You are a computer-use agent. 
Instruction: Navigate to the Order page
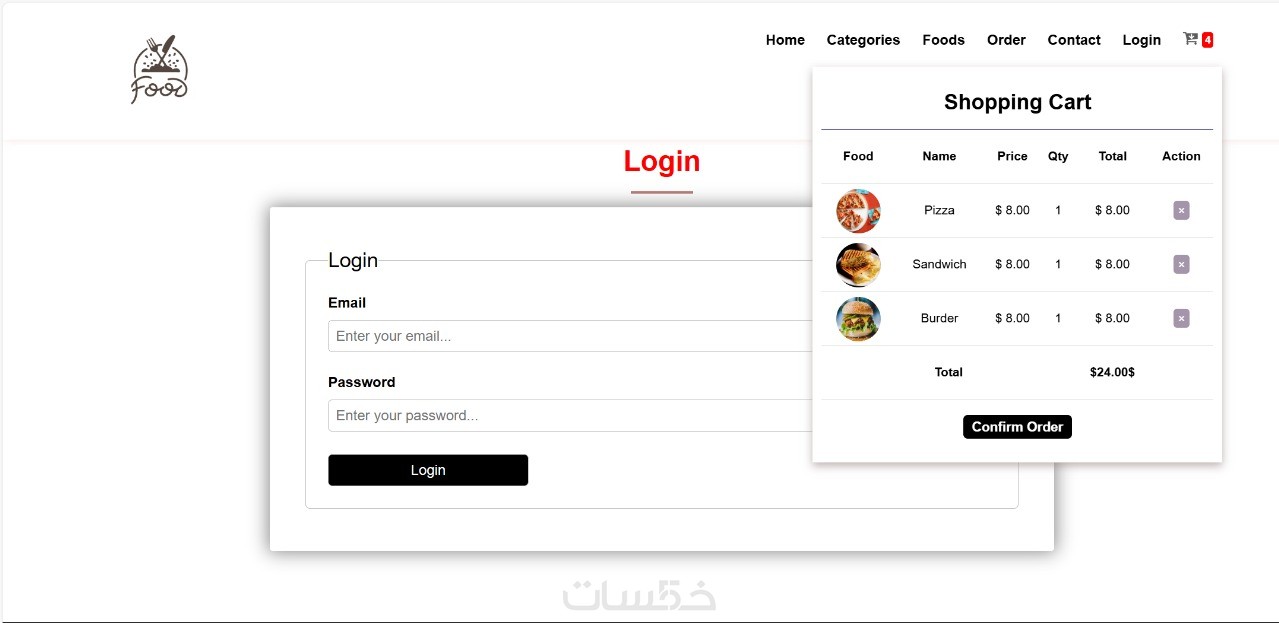[1006, 40]
